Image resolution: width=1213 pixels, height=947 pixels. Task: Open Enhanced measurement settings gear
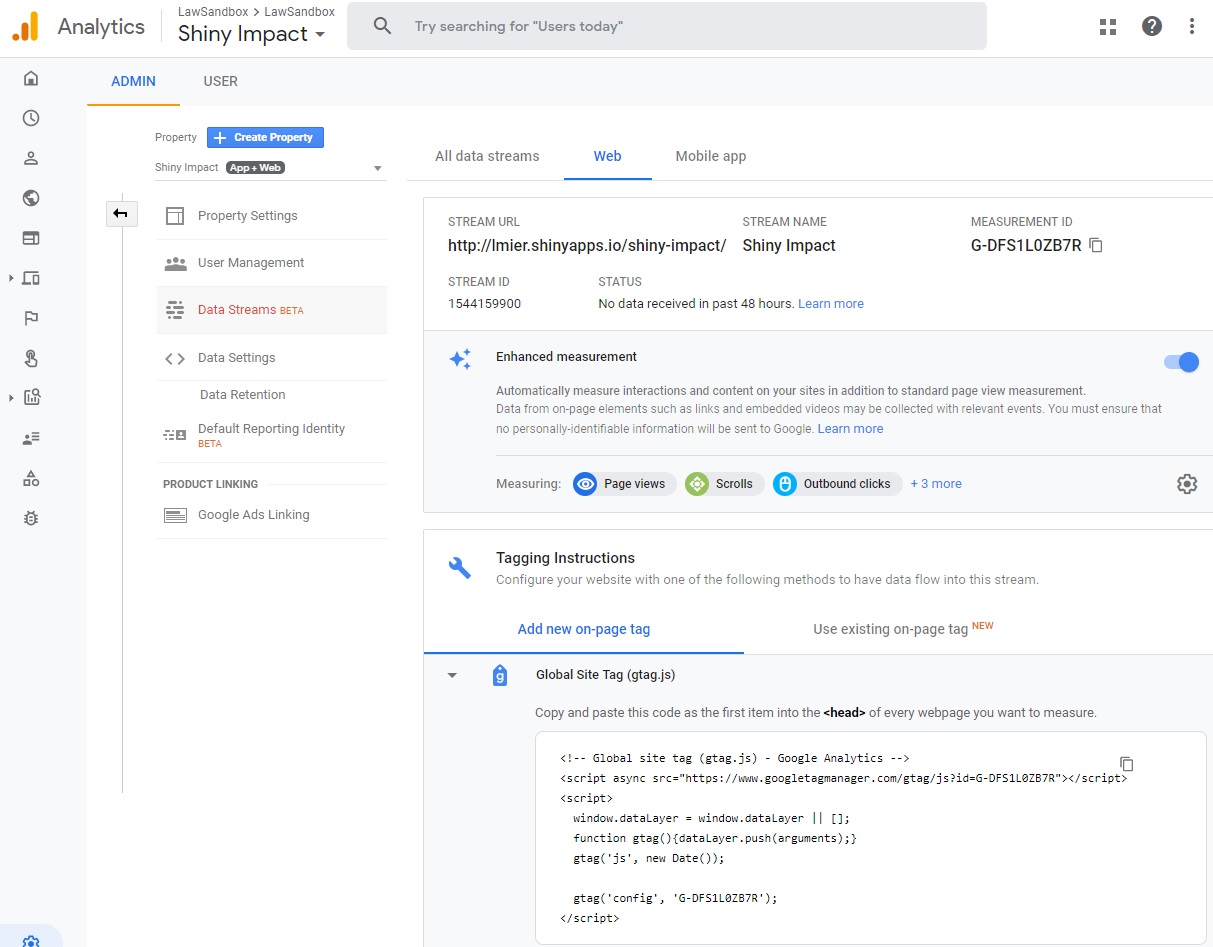tap(1187, 484)
